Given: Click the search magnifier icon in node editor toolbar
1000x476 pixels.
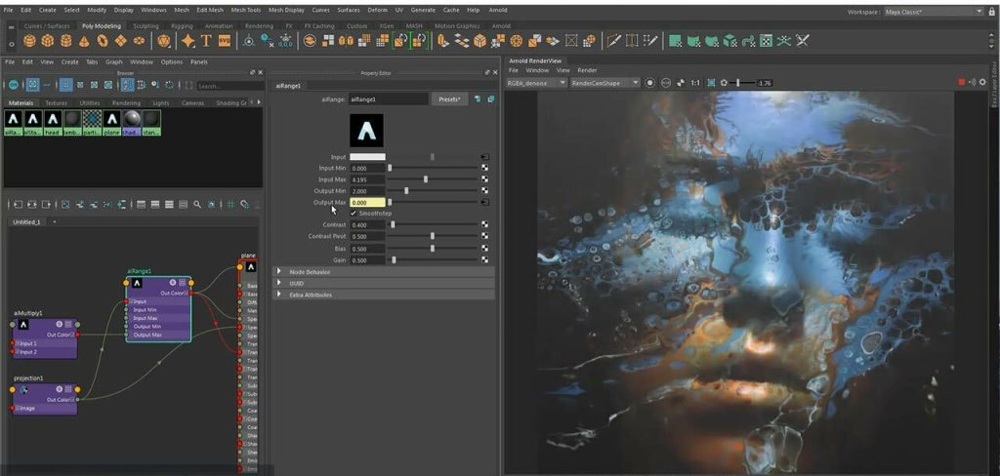Looking at the screenshot, I should click(x=197, y=204).
